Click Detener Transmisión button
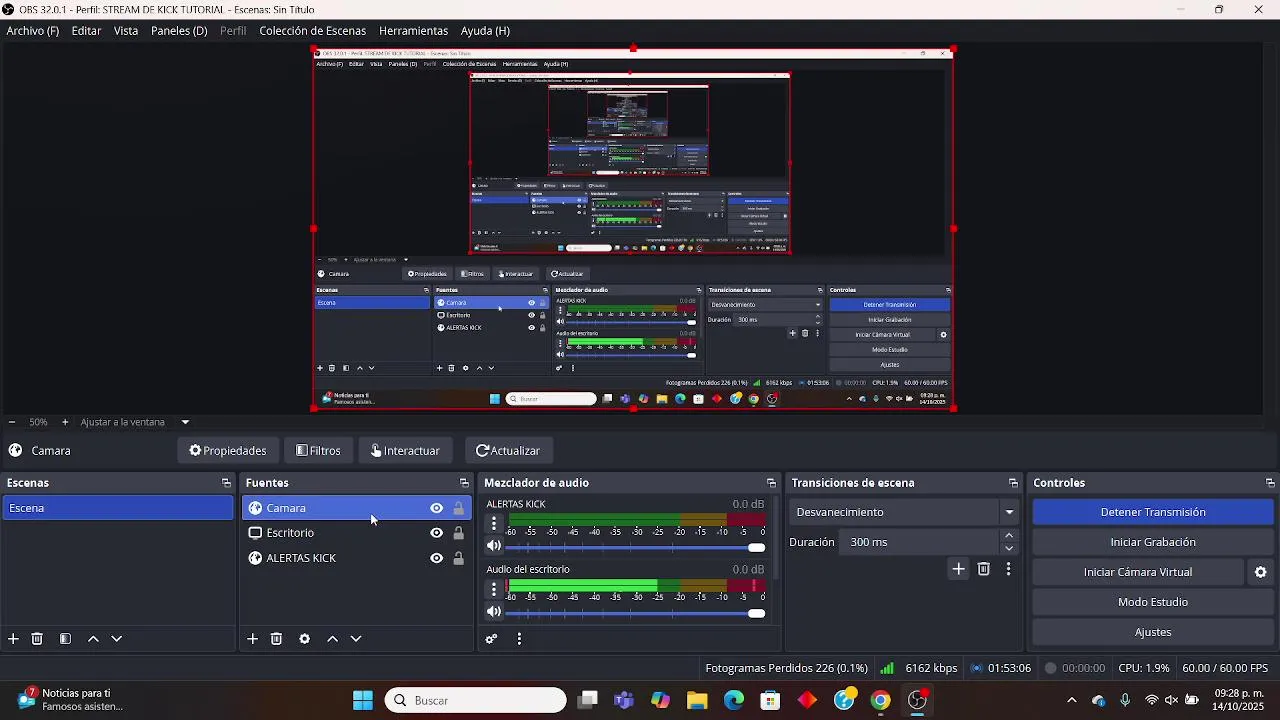Image resolution: width=1280 pixels, height=720 pixels. (x=1153, y=512)
